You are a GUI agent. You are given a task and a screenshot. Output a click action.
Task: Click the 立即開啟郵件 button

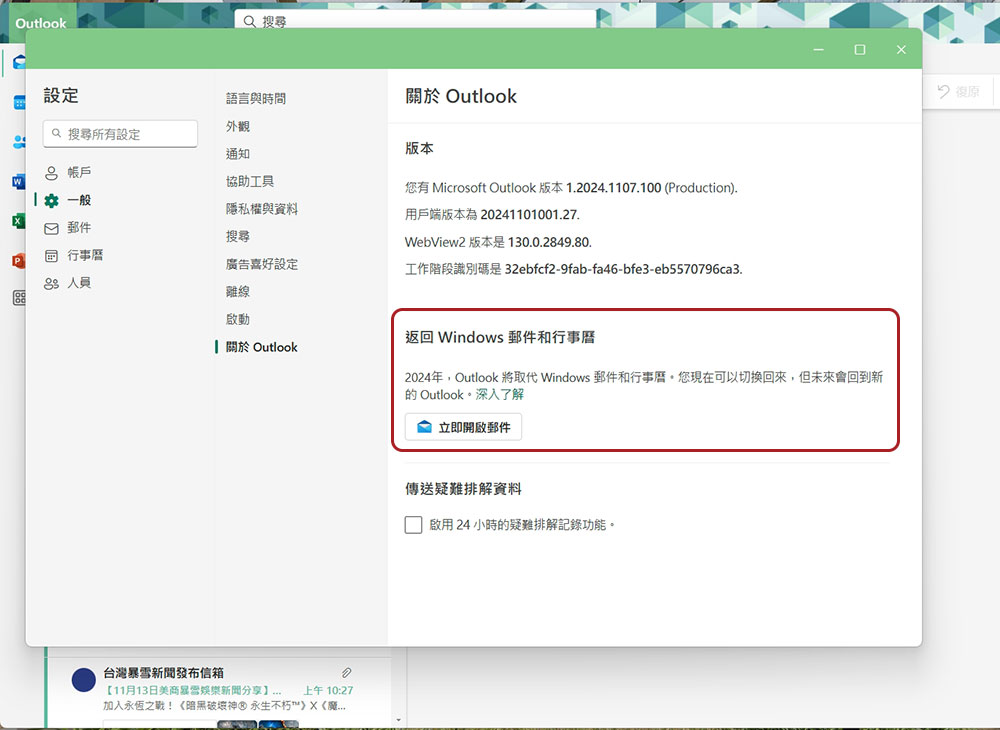tap(463, 427)
